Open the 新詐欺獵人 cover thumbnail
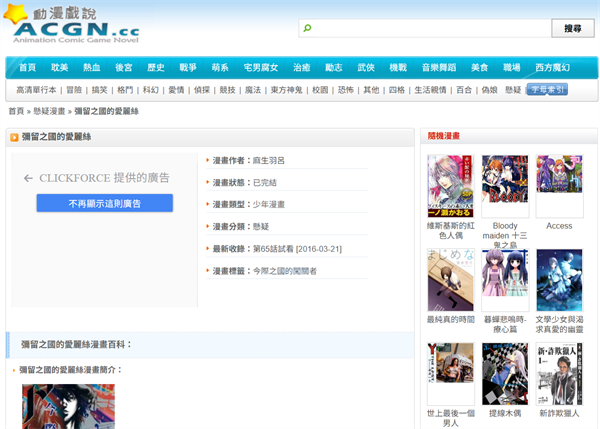600x429 pixels. pyautogui.click(x=559, y=373)
